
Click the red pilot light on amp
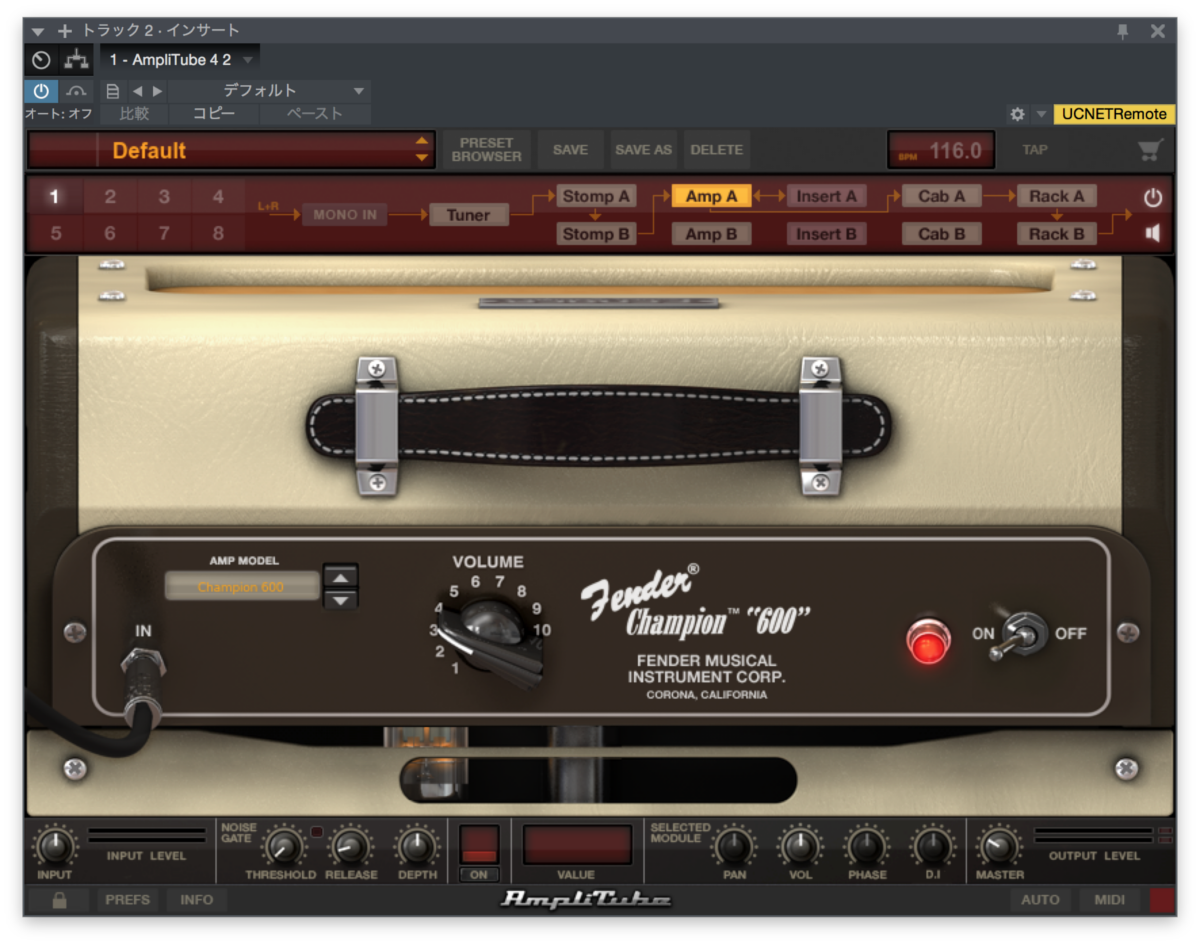point(929,640)
